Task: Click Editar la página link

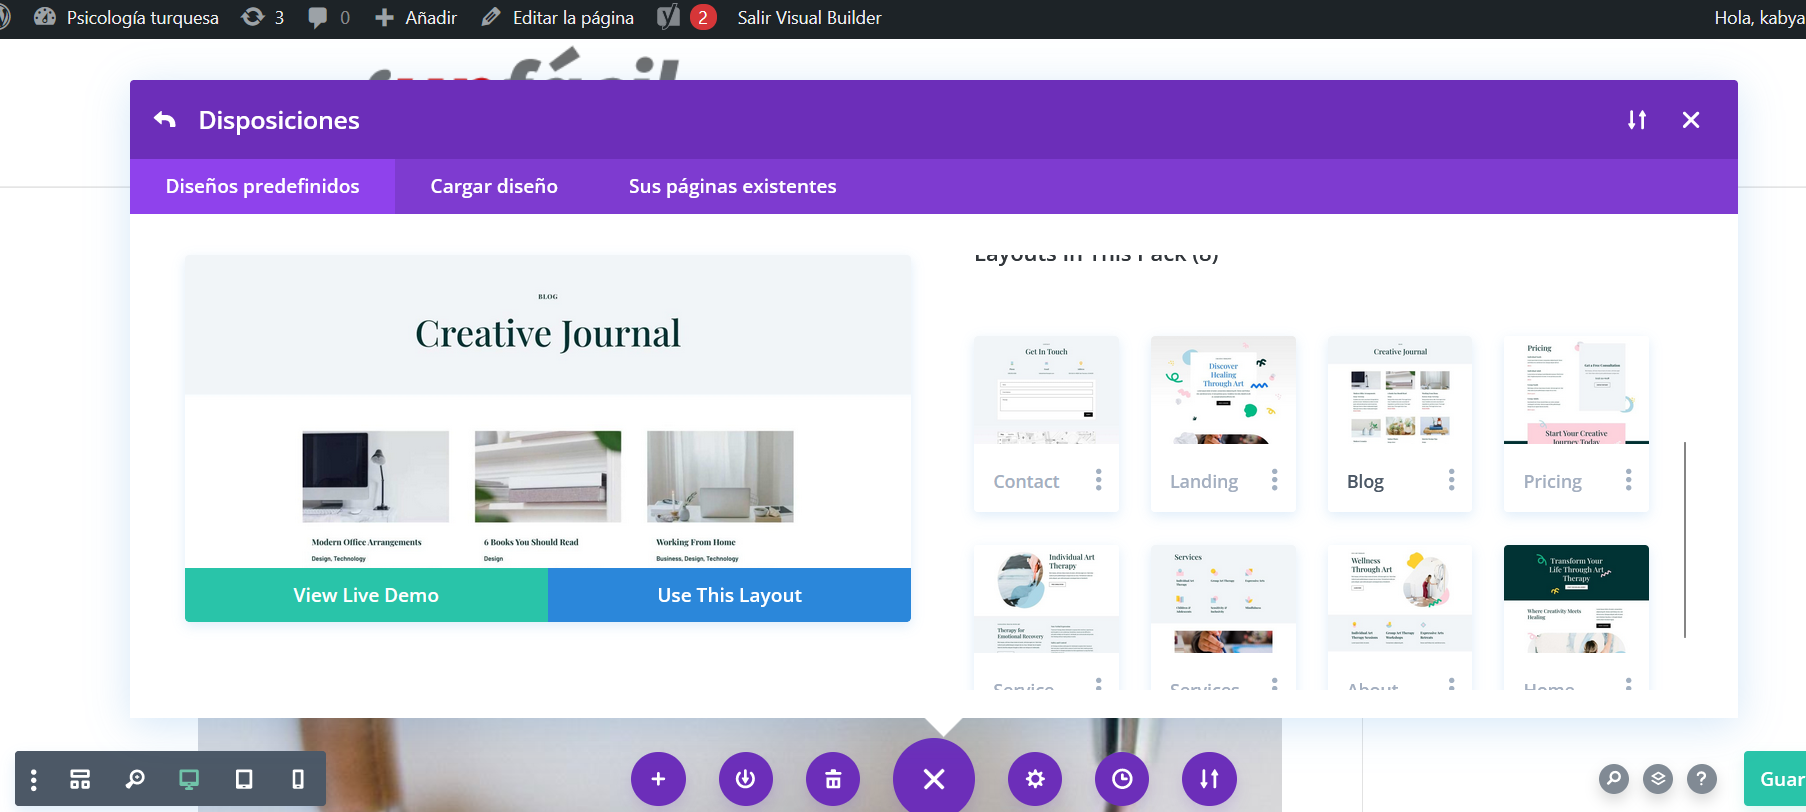Action: pyautogui.click(x=558, y=18)
